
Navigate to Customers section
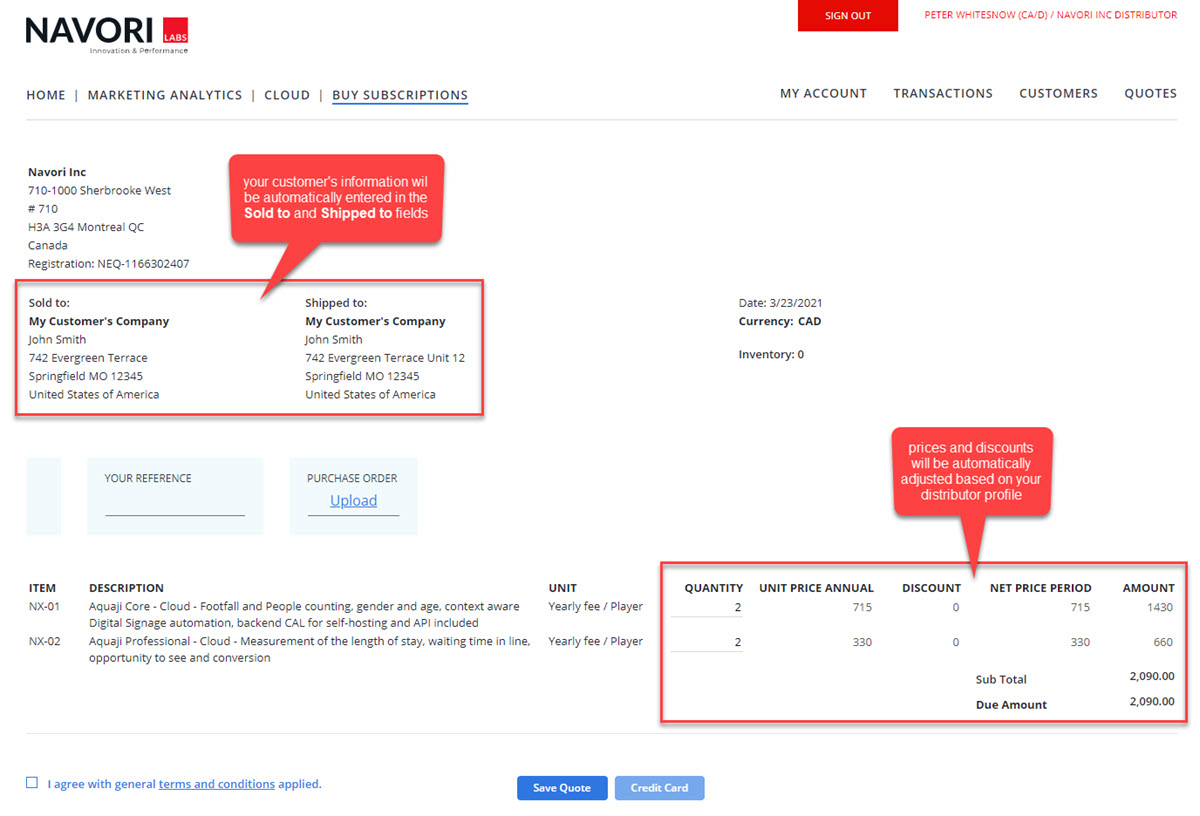tap(1058, 93)
